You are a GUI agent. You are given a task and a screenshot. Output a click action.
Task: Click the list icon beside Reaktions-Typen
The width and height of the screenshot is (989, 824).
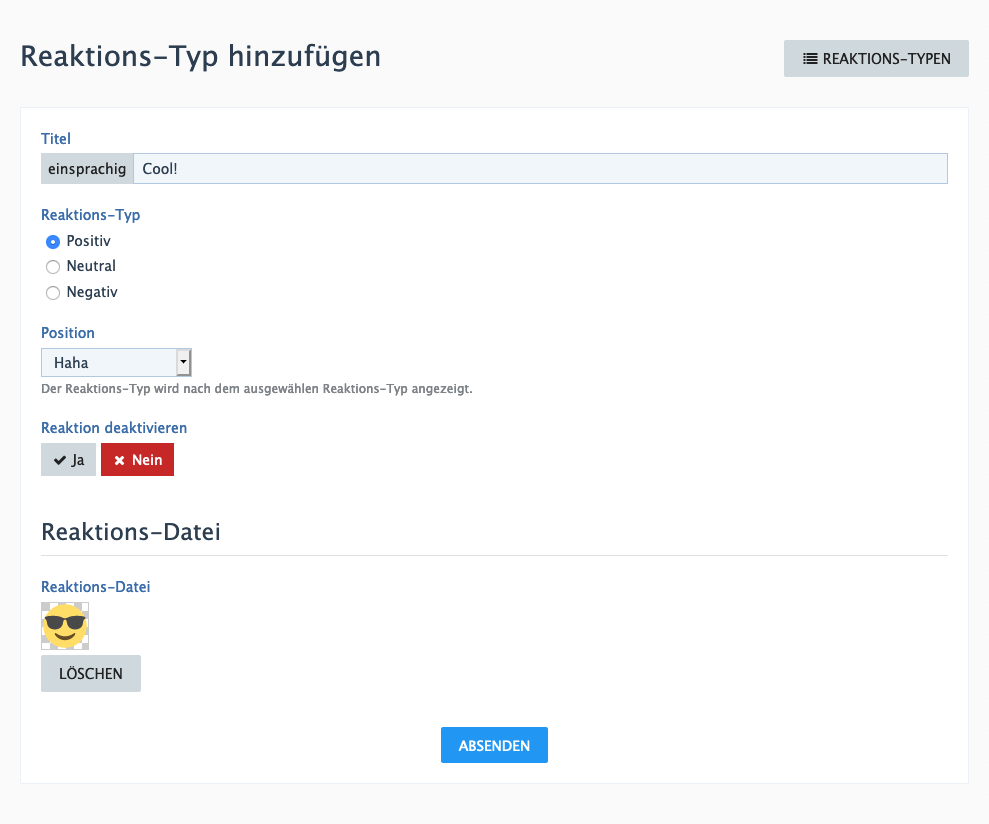click(x=810, y=59)
